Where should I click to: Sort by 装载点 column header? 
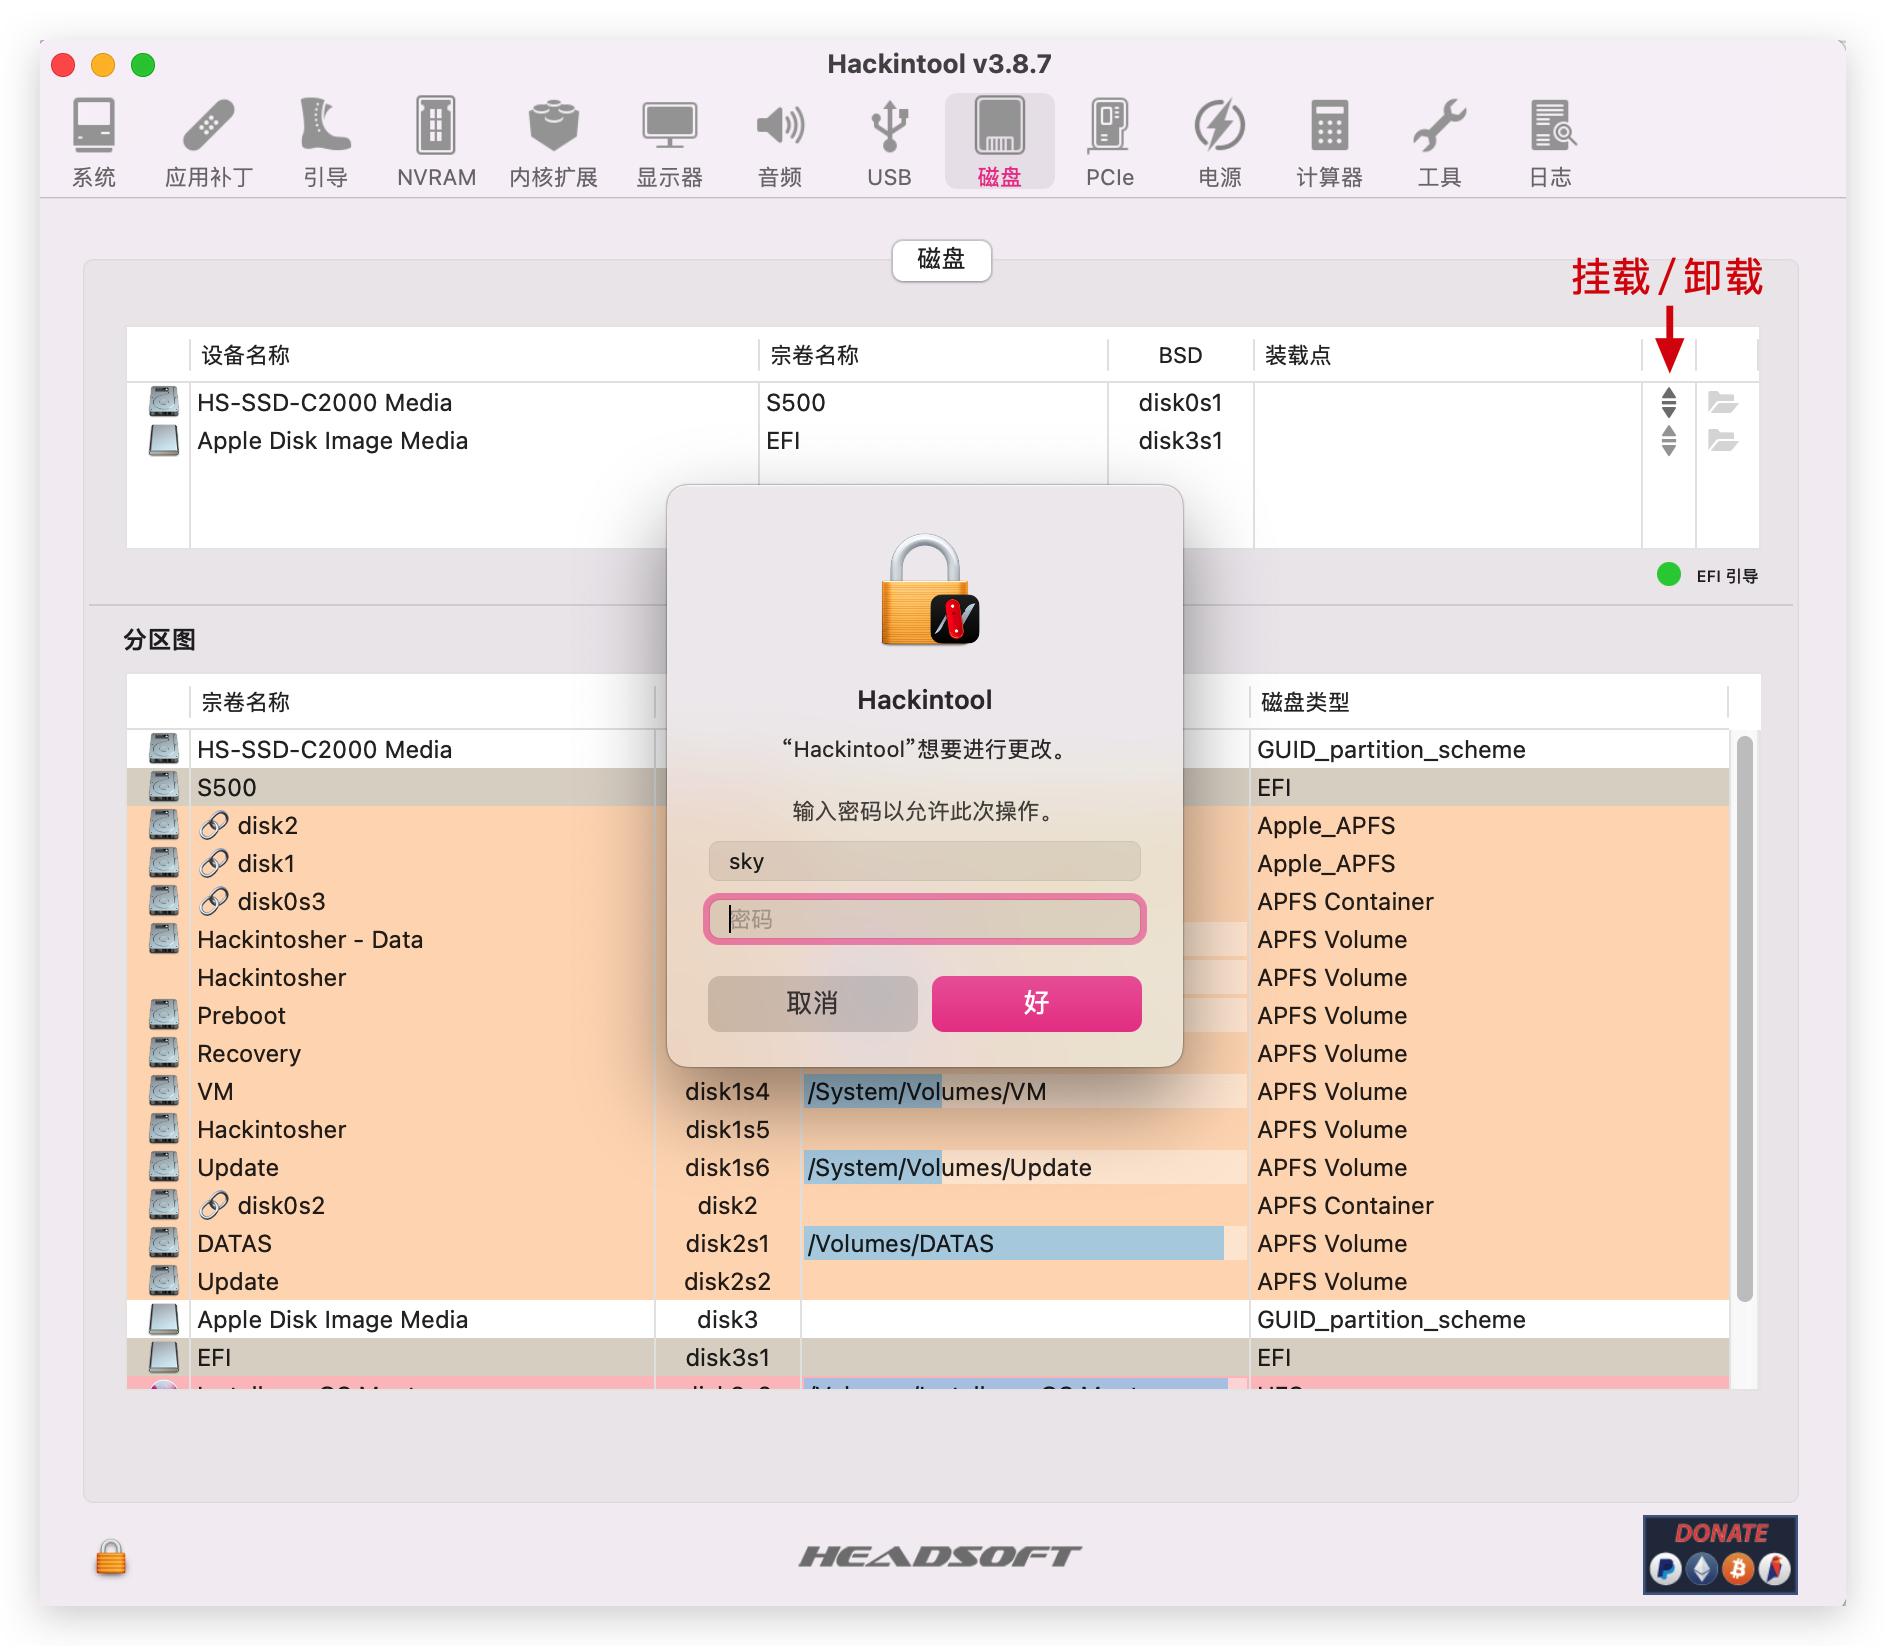click(1447, 355)
